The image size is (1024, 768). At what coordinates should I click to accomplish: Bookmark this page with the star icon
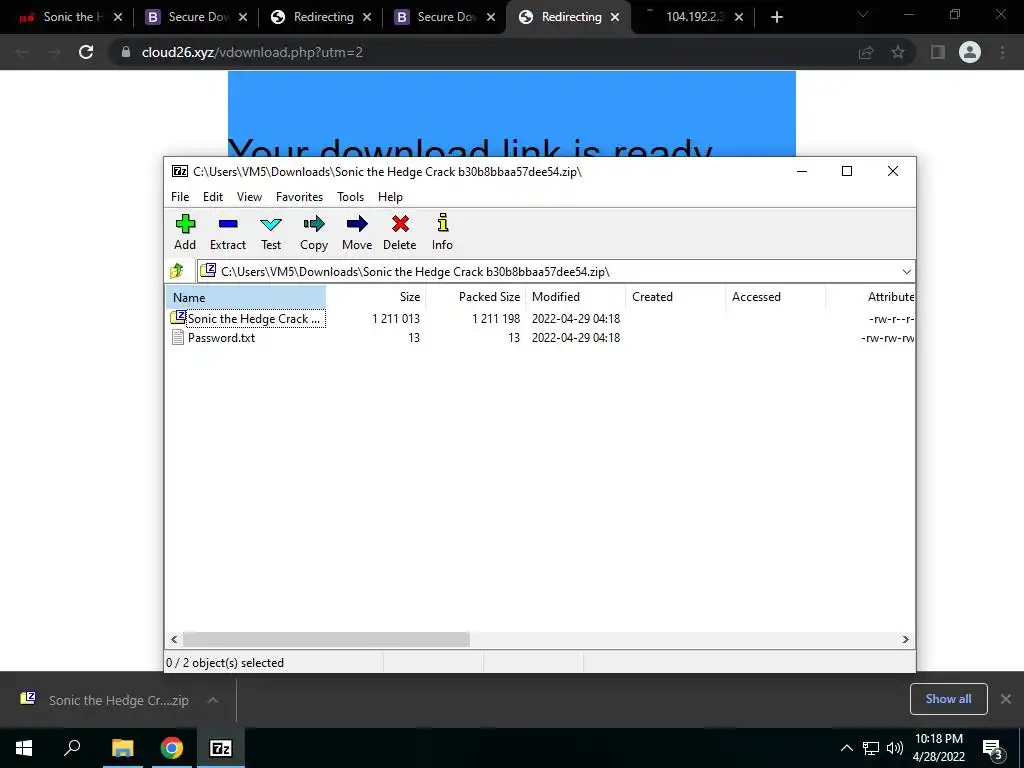(x=898, y=52)
